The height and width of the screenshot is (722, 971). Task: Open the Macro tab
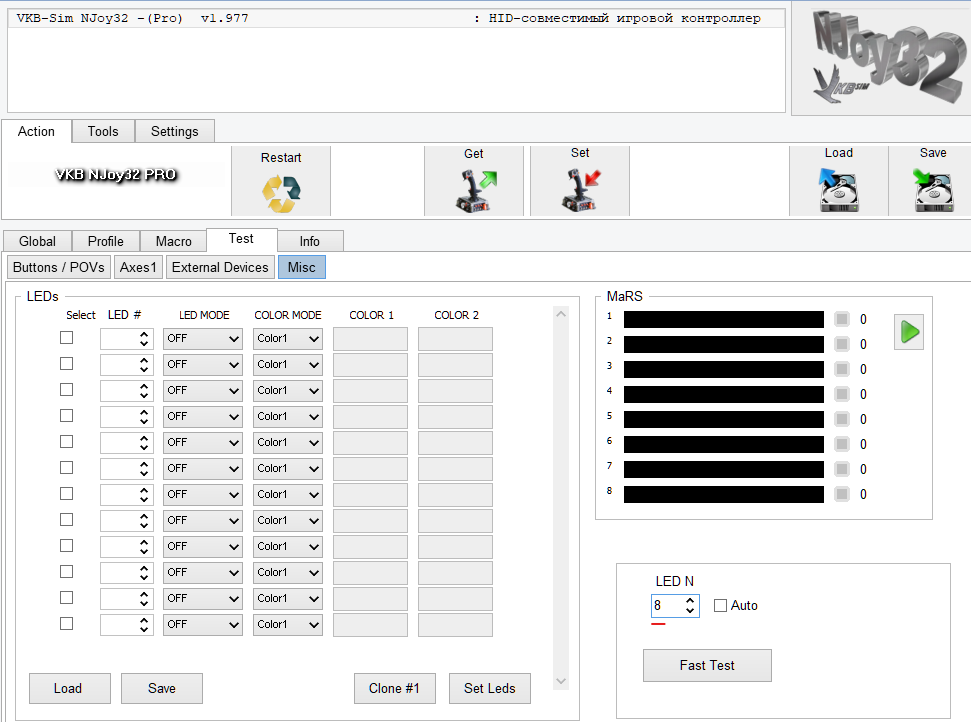coord(173,241)
